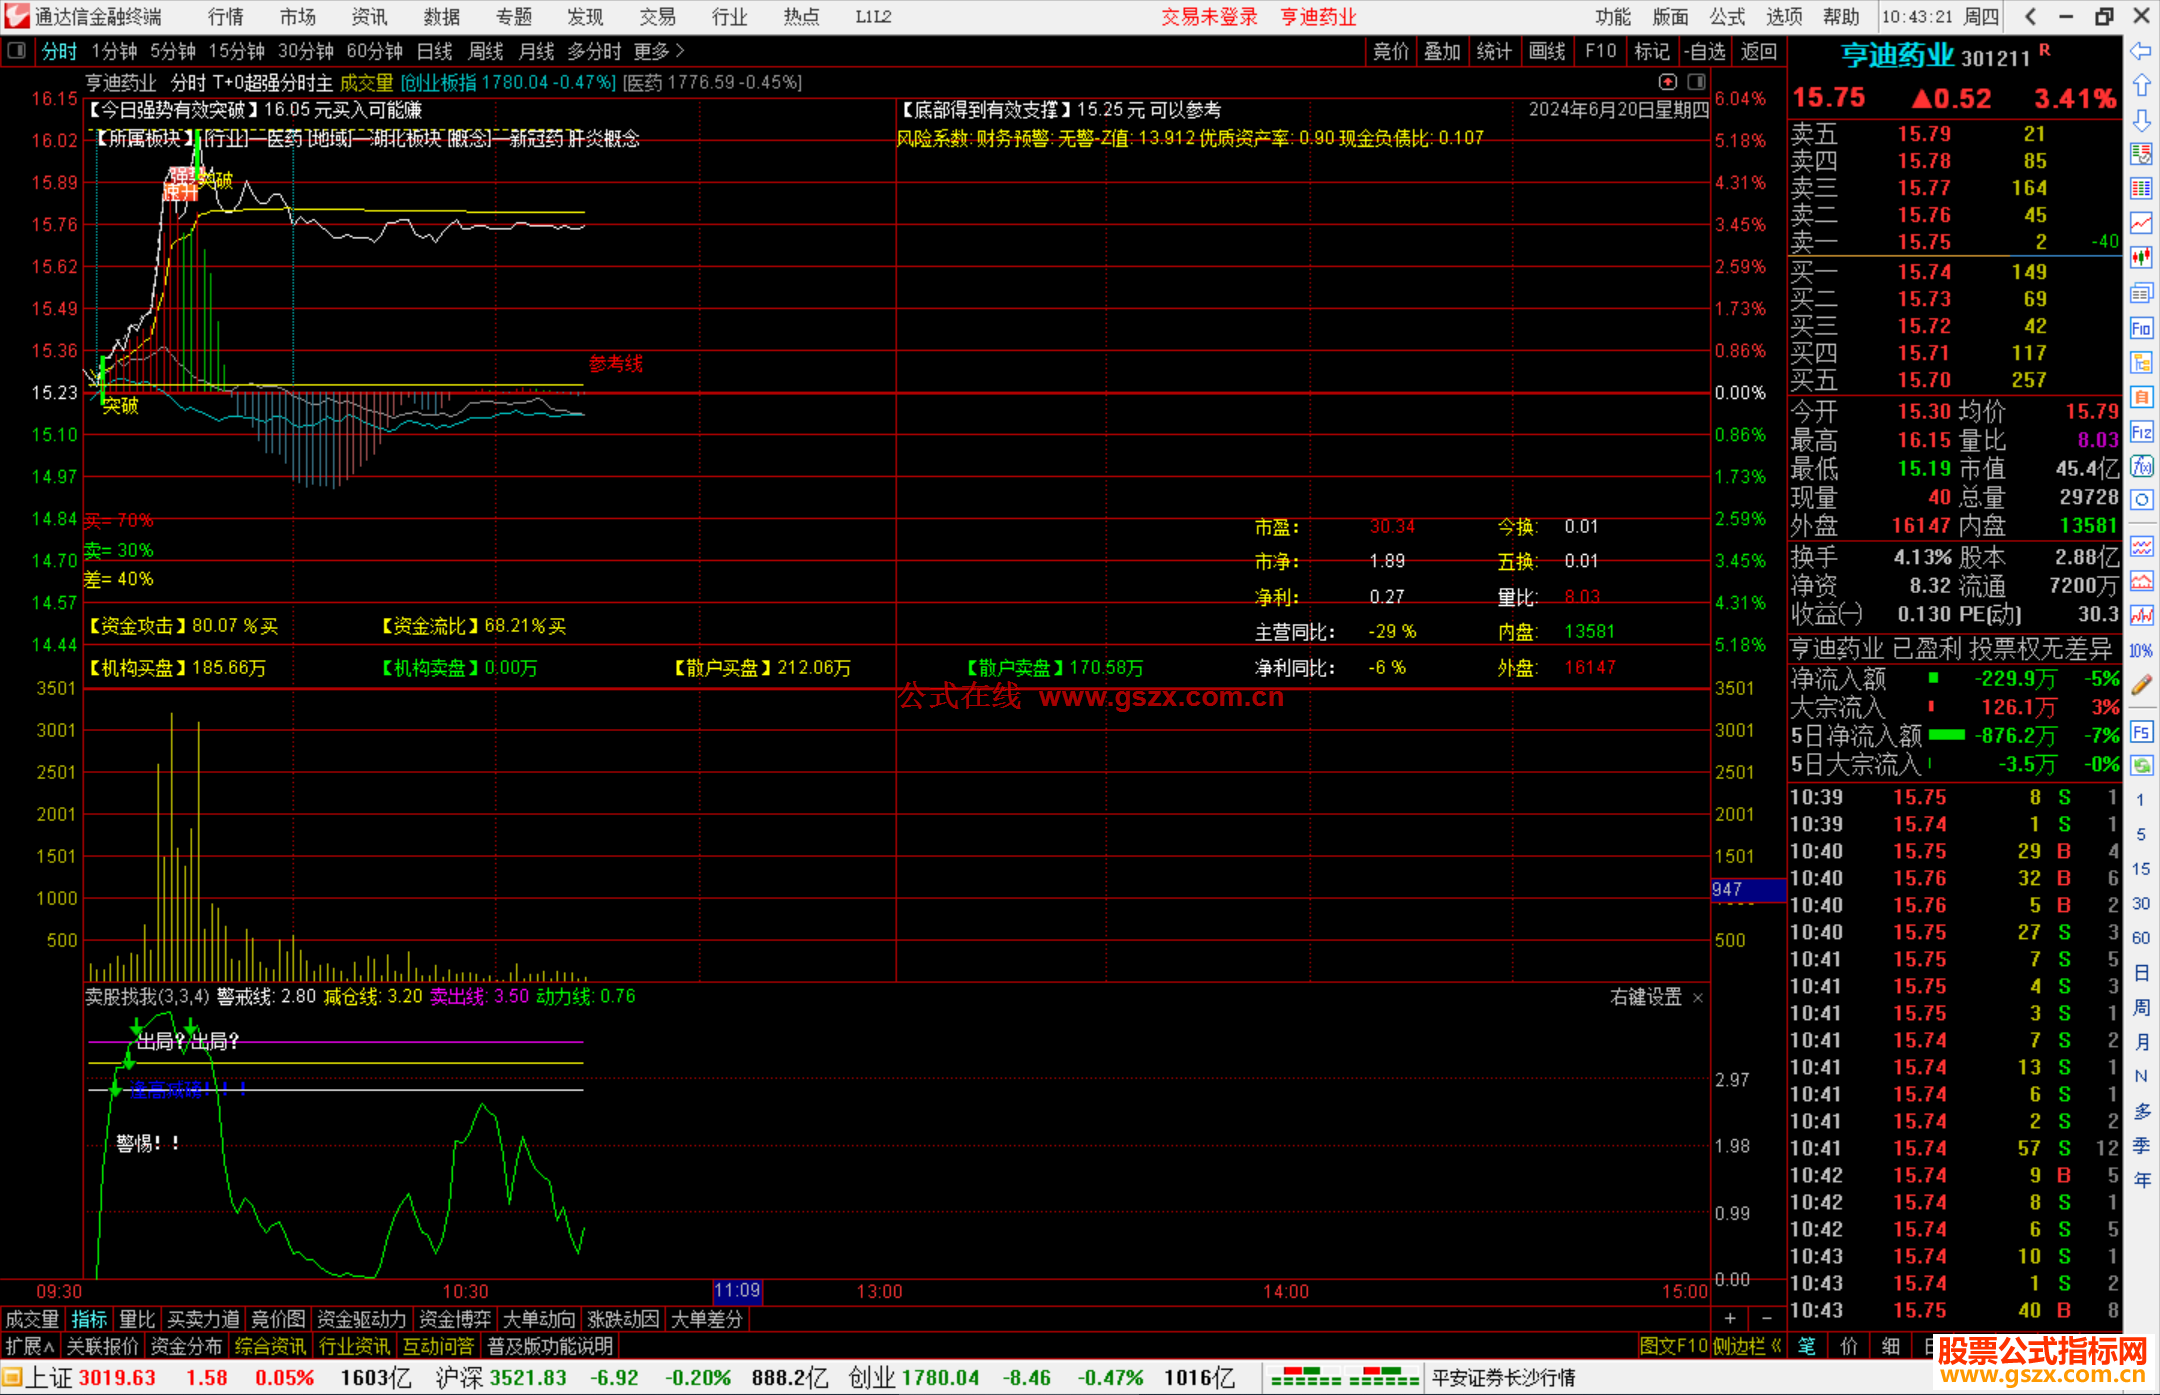This screenshot has width=2160, height=1395.
Task: Click the F12 icon in right sidebar
Action: 2141,432
